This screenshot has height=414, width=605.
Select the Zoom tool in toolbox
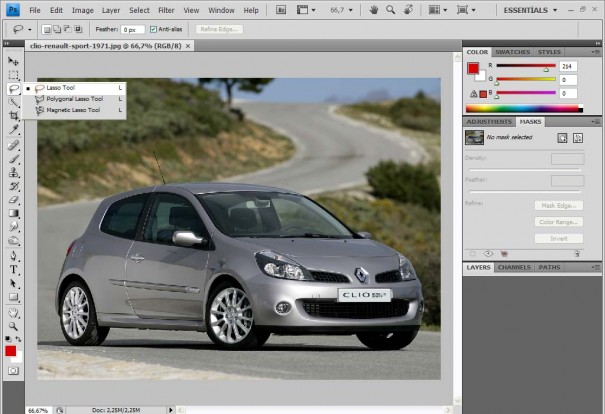[14, 326]
